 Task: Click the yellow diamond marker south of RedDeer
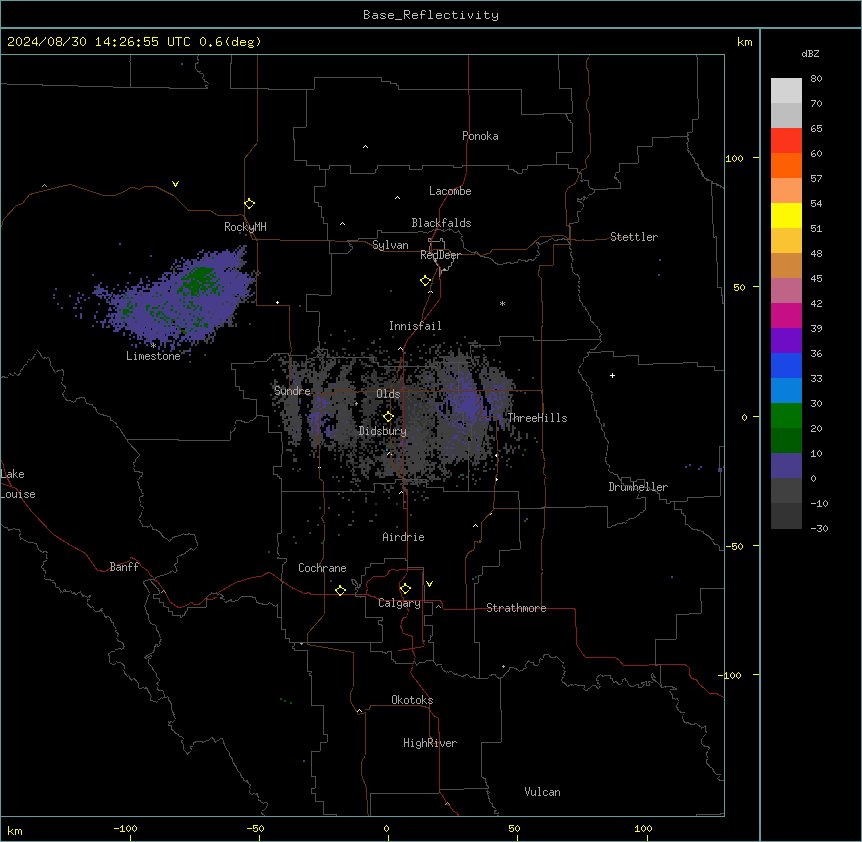click(x=425, y=281)
